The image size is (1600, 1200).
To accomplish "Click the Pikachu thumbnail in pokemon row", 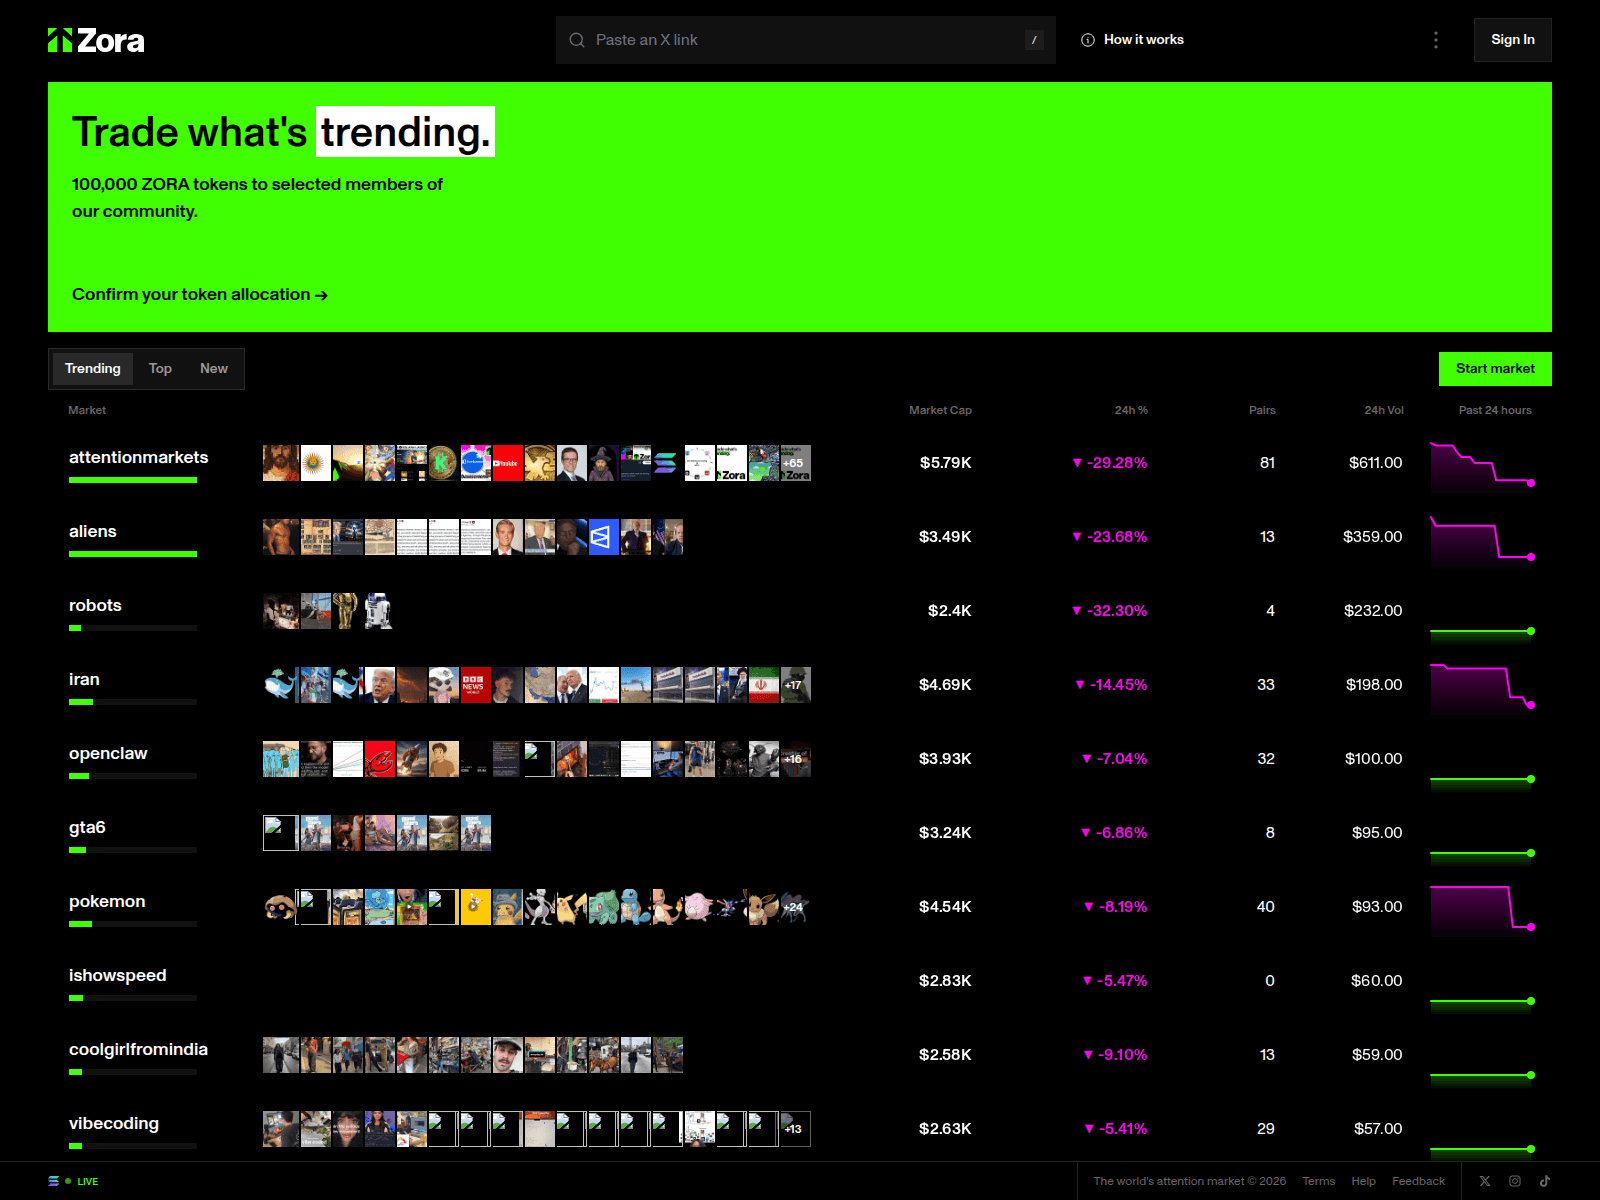I will (571, 907).
